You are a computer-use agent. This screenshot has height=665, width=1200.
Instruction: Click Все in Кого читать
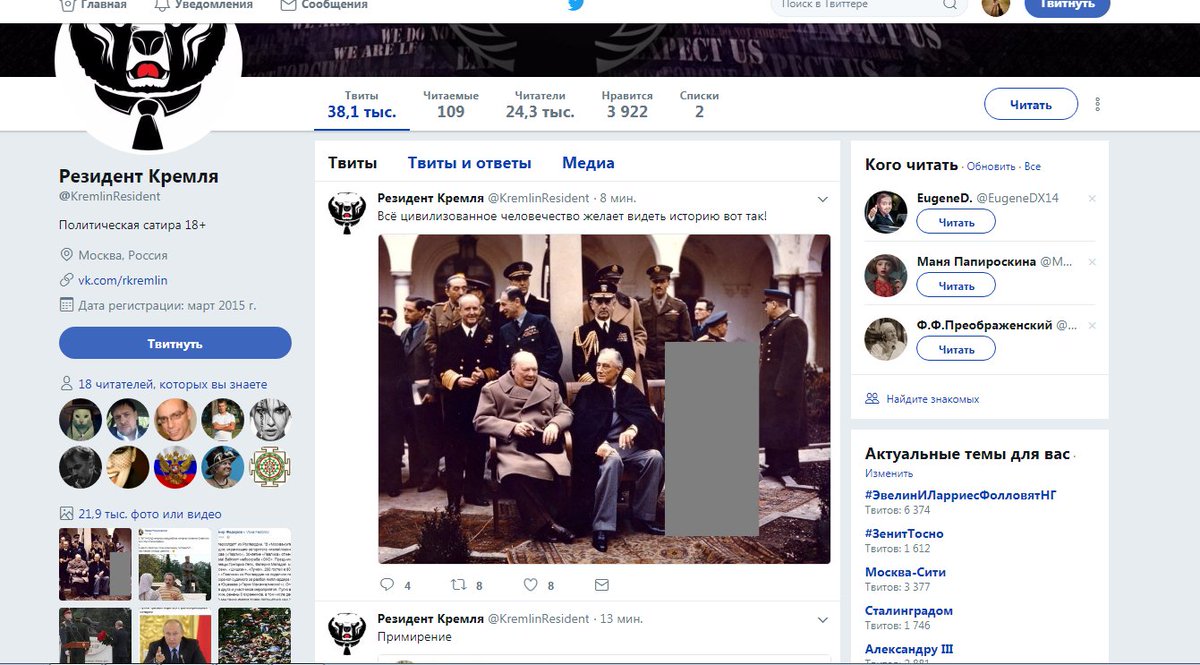[x=1032, y=166]
